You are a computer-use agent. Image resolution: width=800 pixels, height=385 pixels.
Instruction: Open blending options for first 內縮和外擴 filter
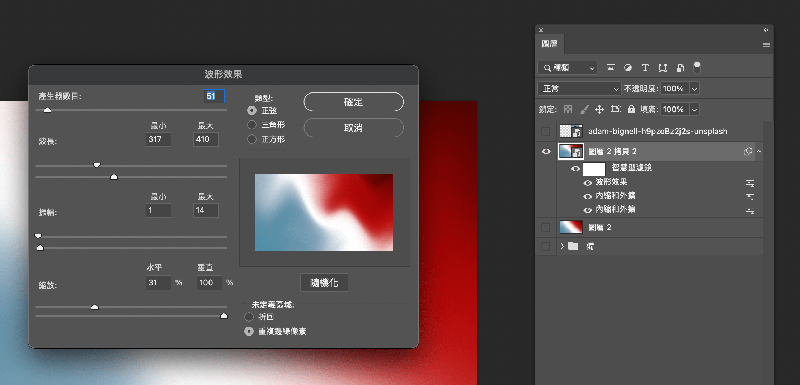(750, 196)
